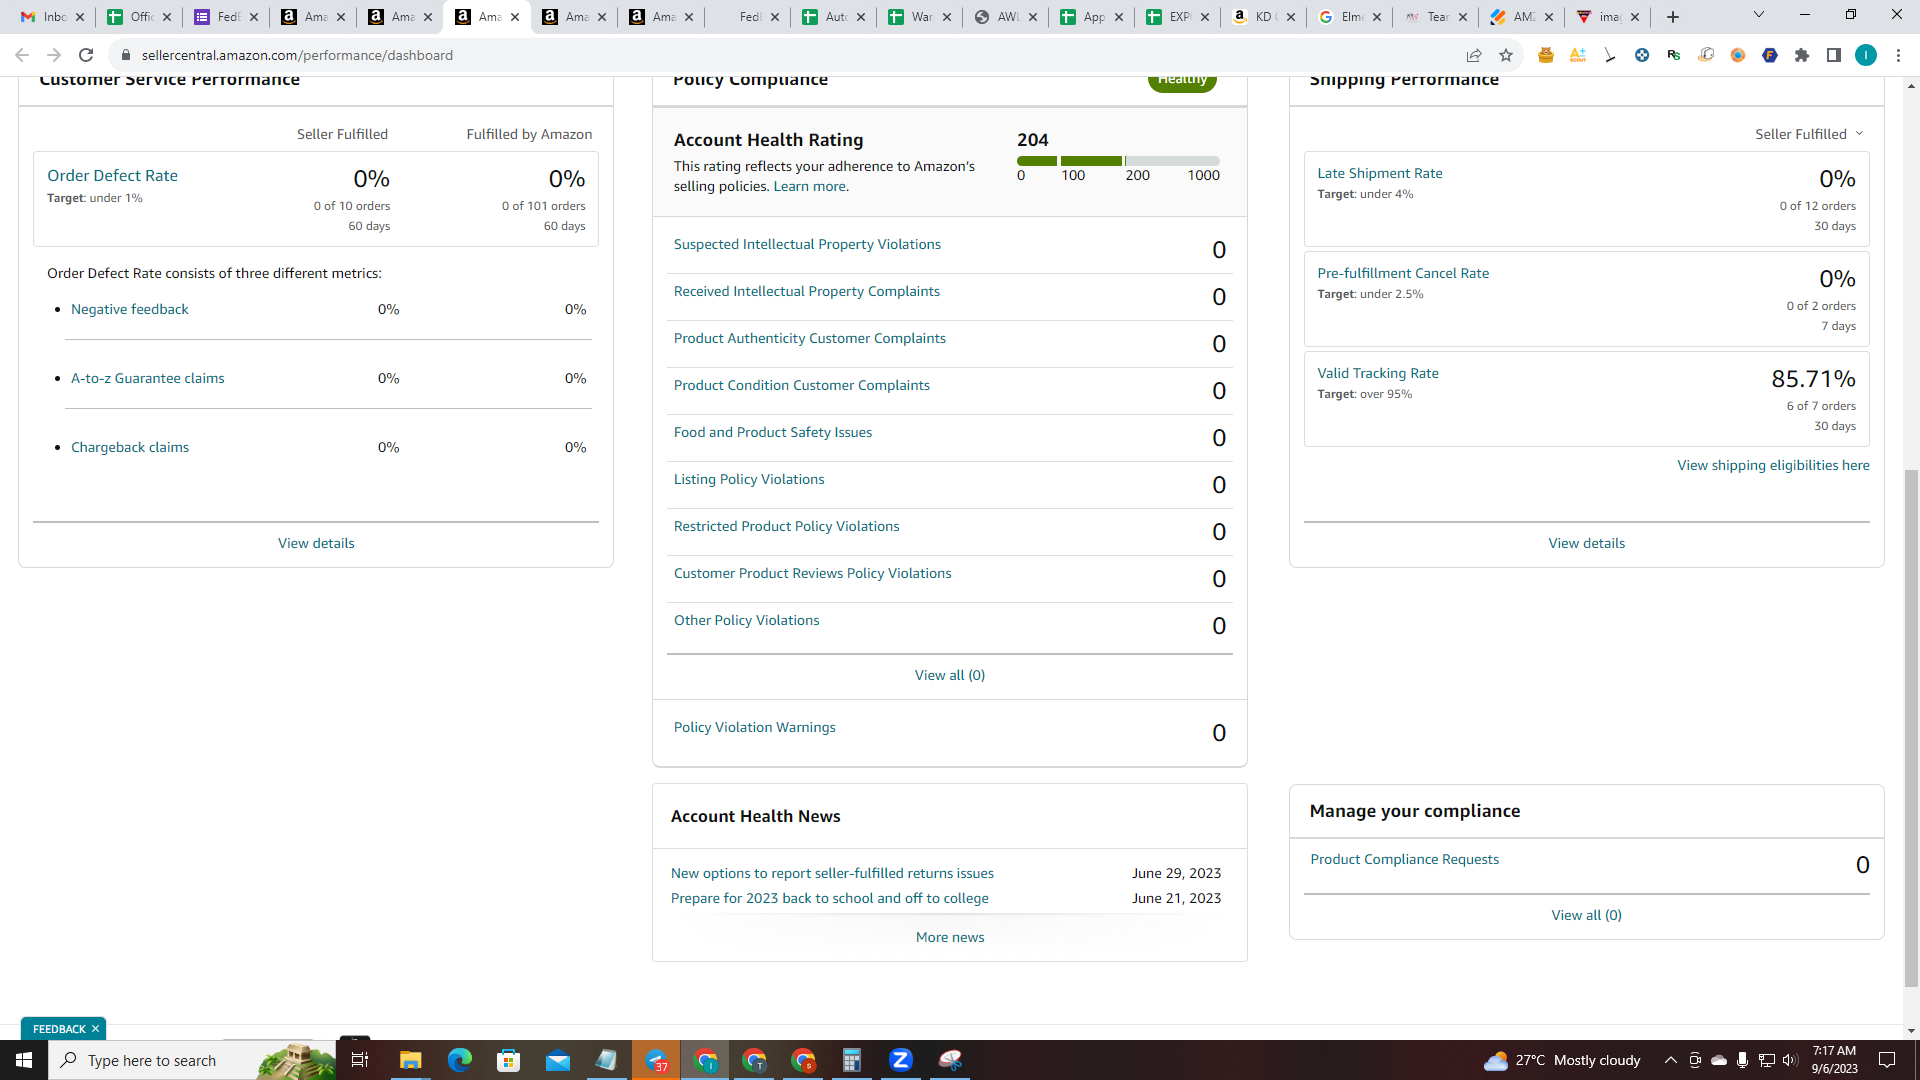The height and width of the screenshot is (1080, 1920).
Task: Click the More news link
Action: [x=950, y=938]
